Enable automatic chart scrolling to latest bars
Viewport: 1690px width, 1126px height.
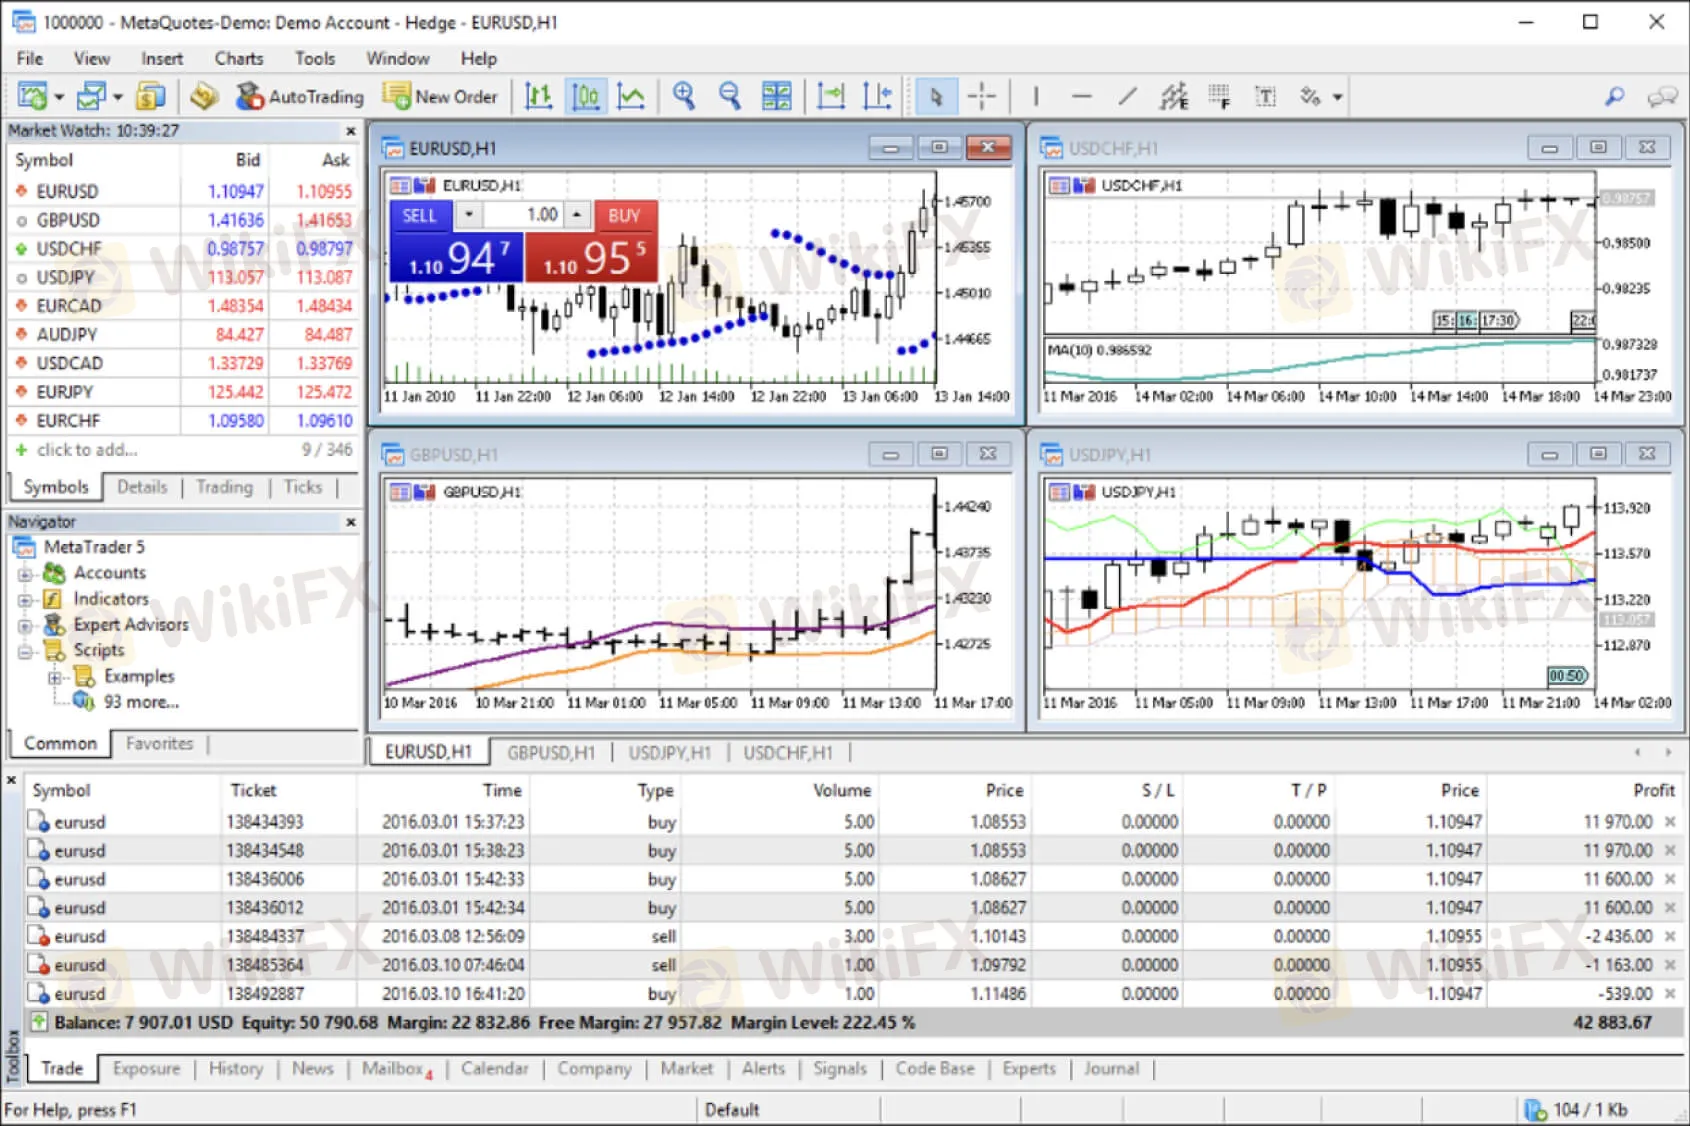(x=830, y=96)
